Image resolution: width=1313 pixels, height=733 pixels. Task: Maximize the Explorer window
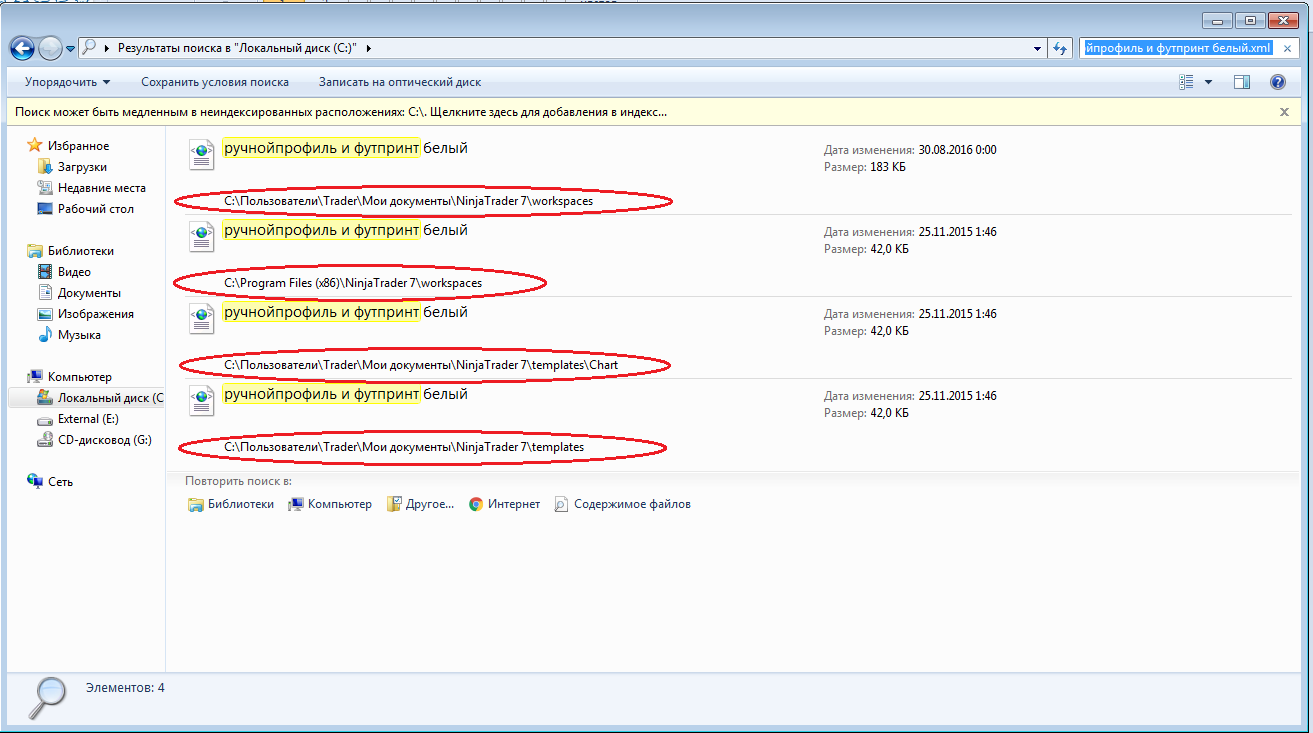coord(1249,19)
